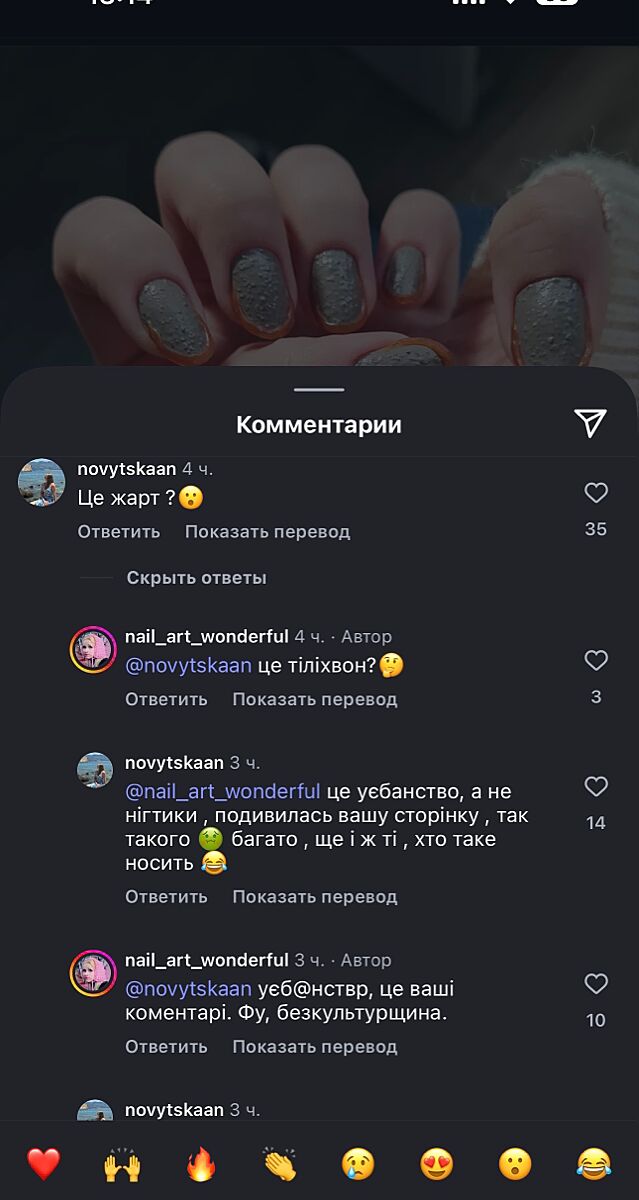Insert the crying face emoji
Image resolution: width=639 pixels, height=1200 pixels.
(358, 1164)
